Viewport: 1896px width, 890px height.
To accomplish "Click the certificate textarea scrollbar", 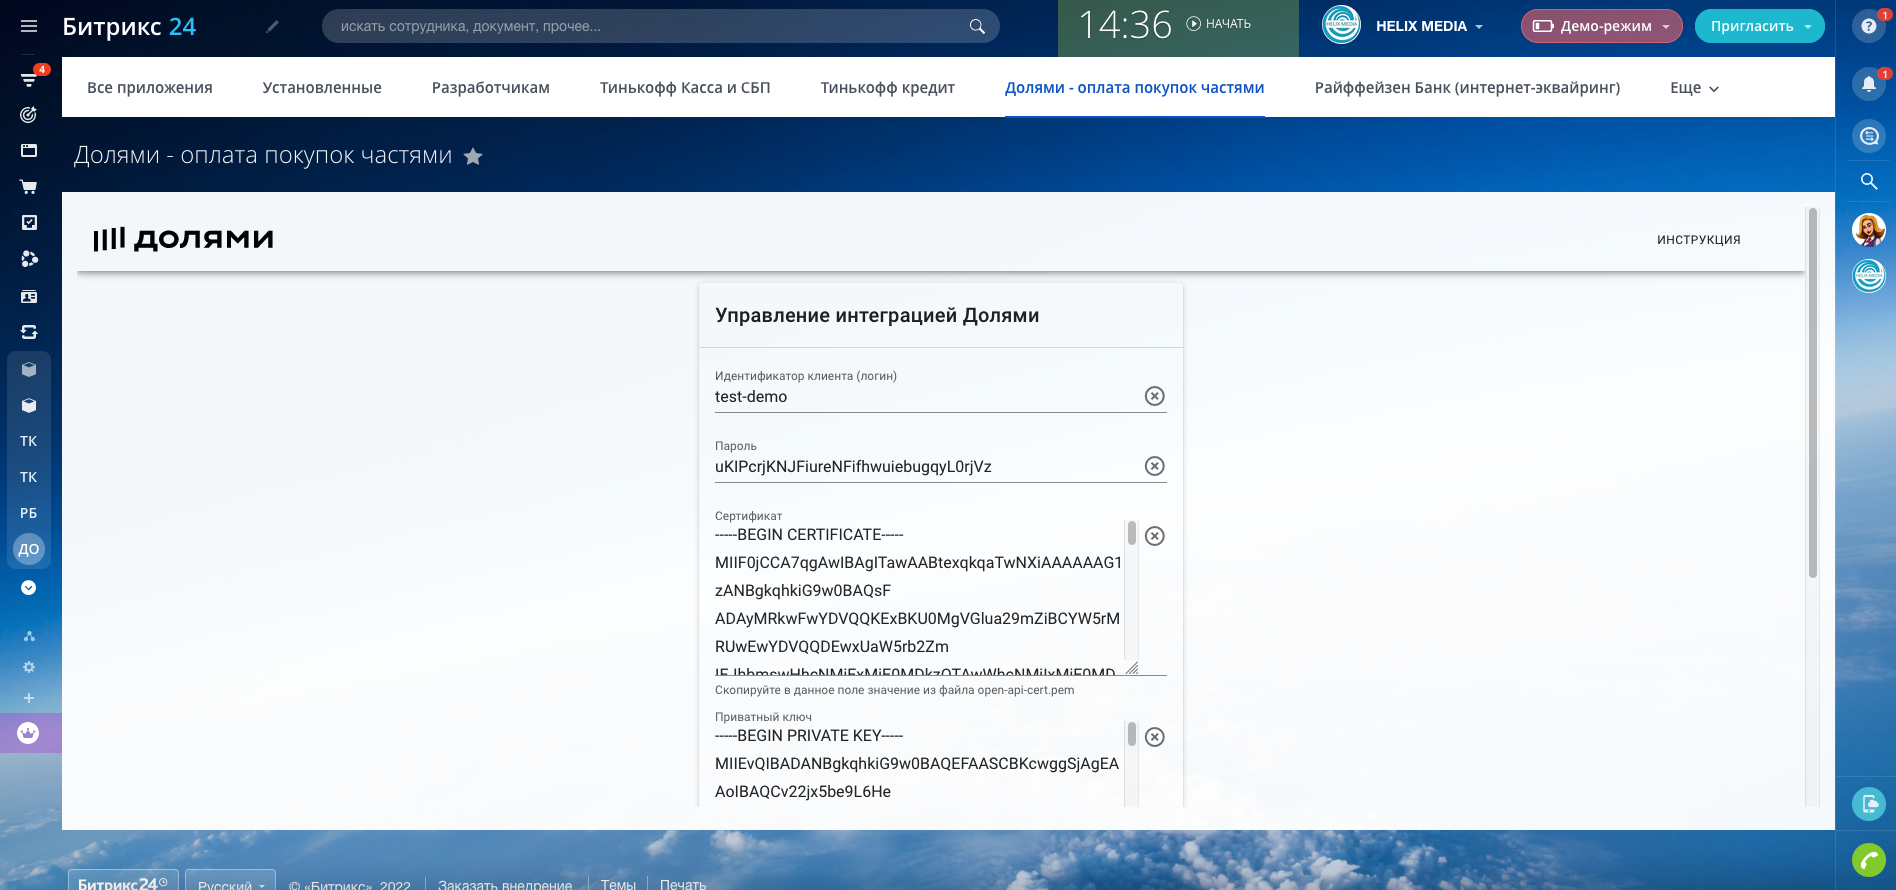I will click(1132, 533).
